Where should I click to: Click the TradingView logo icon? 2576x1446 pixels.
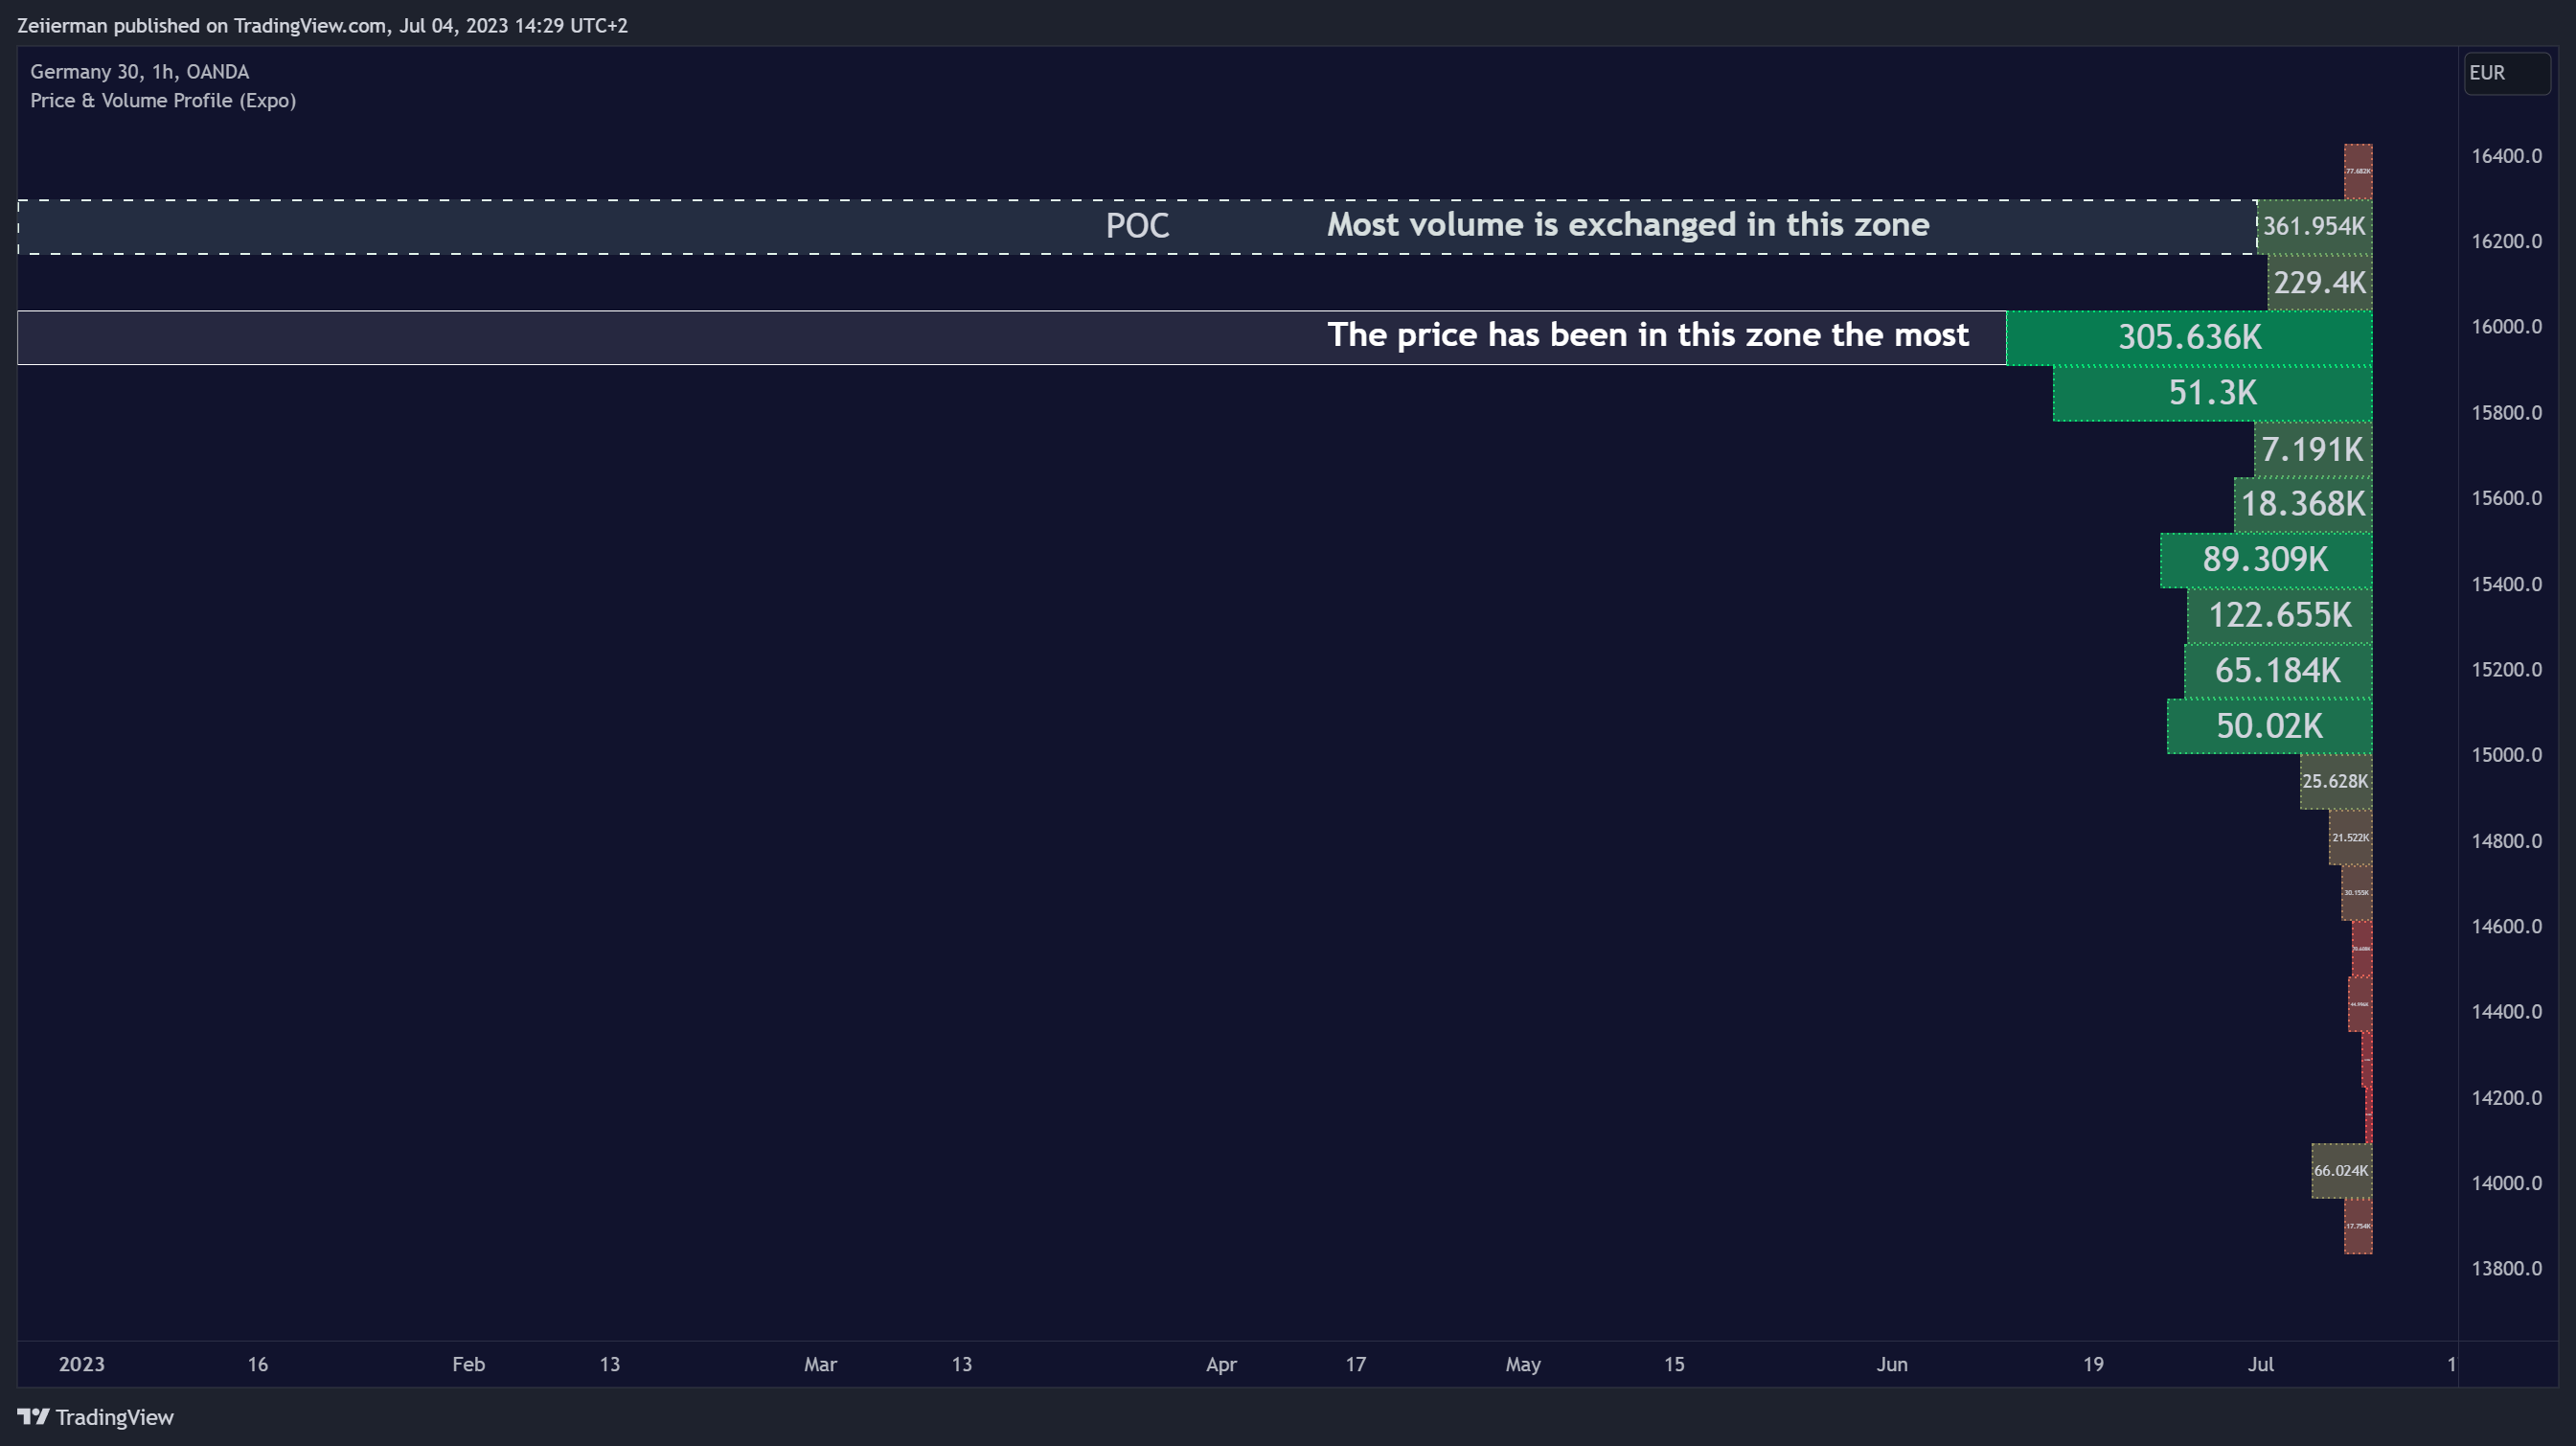(x=32, y=1417)
